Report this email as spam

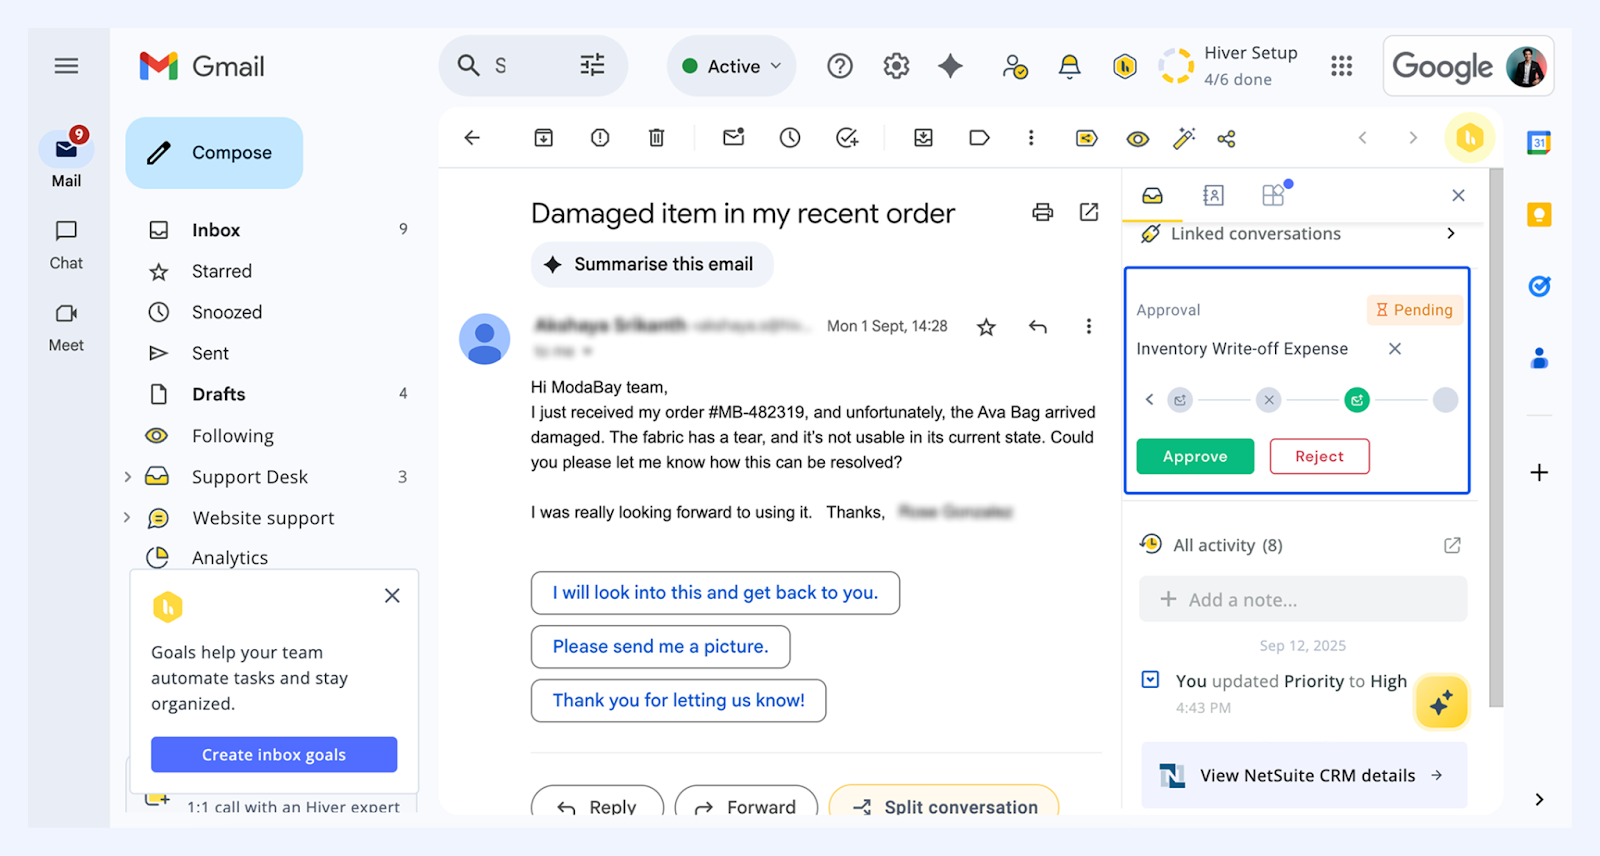(x=600, y=138)
